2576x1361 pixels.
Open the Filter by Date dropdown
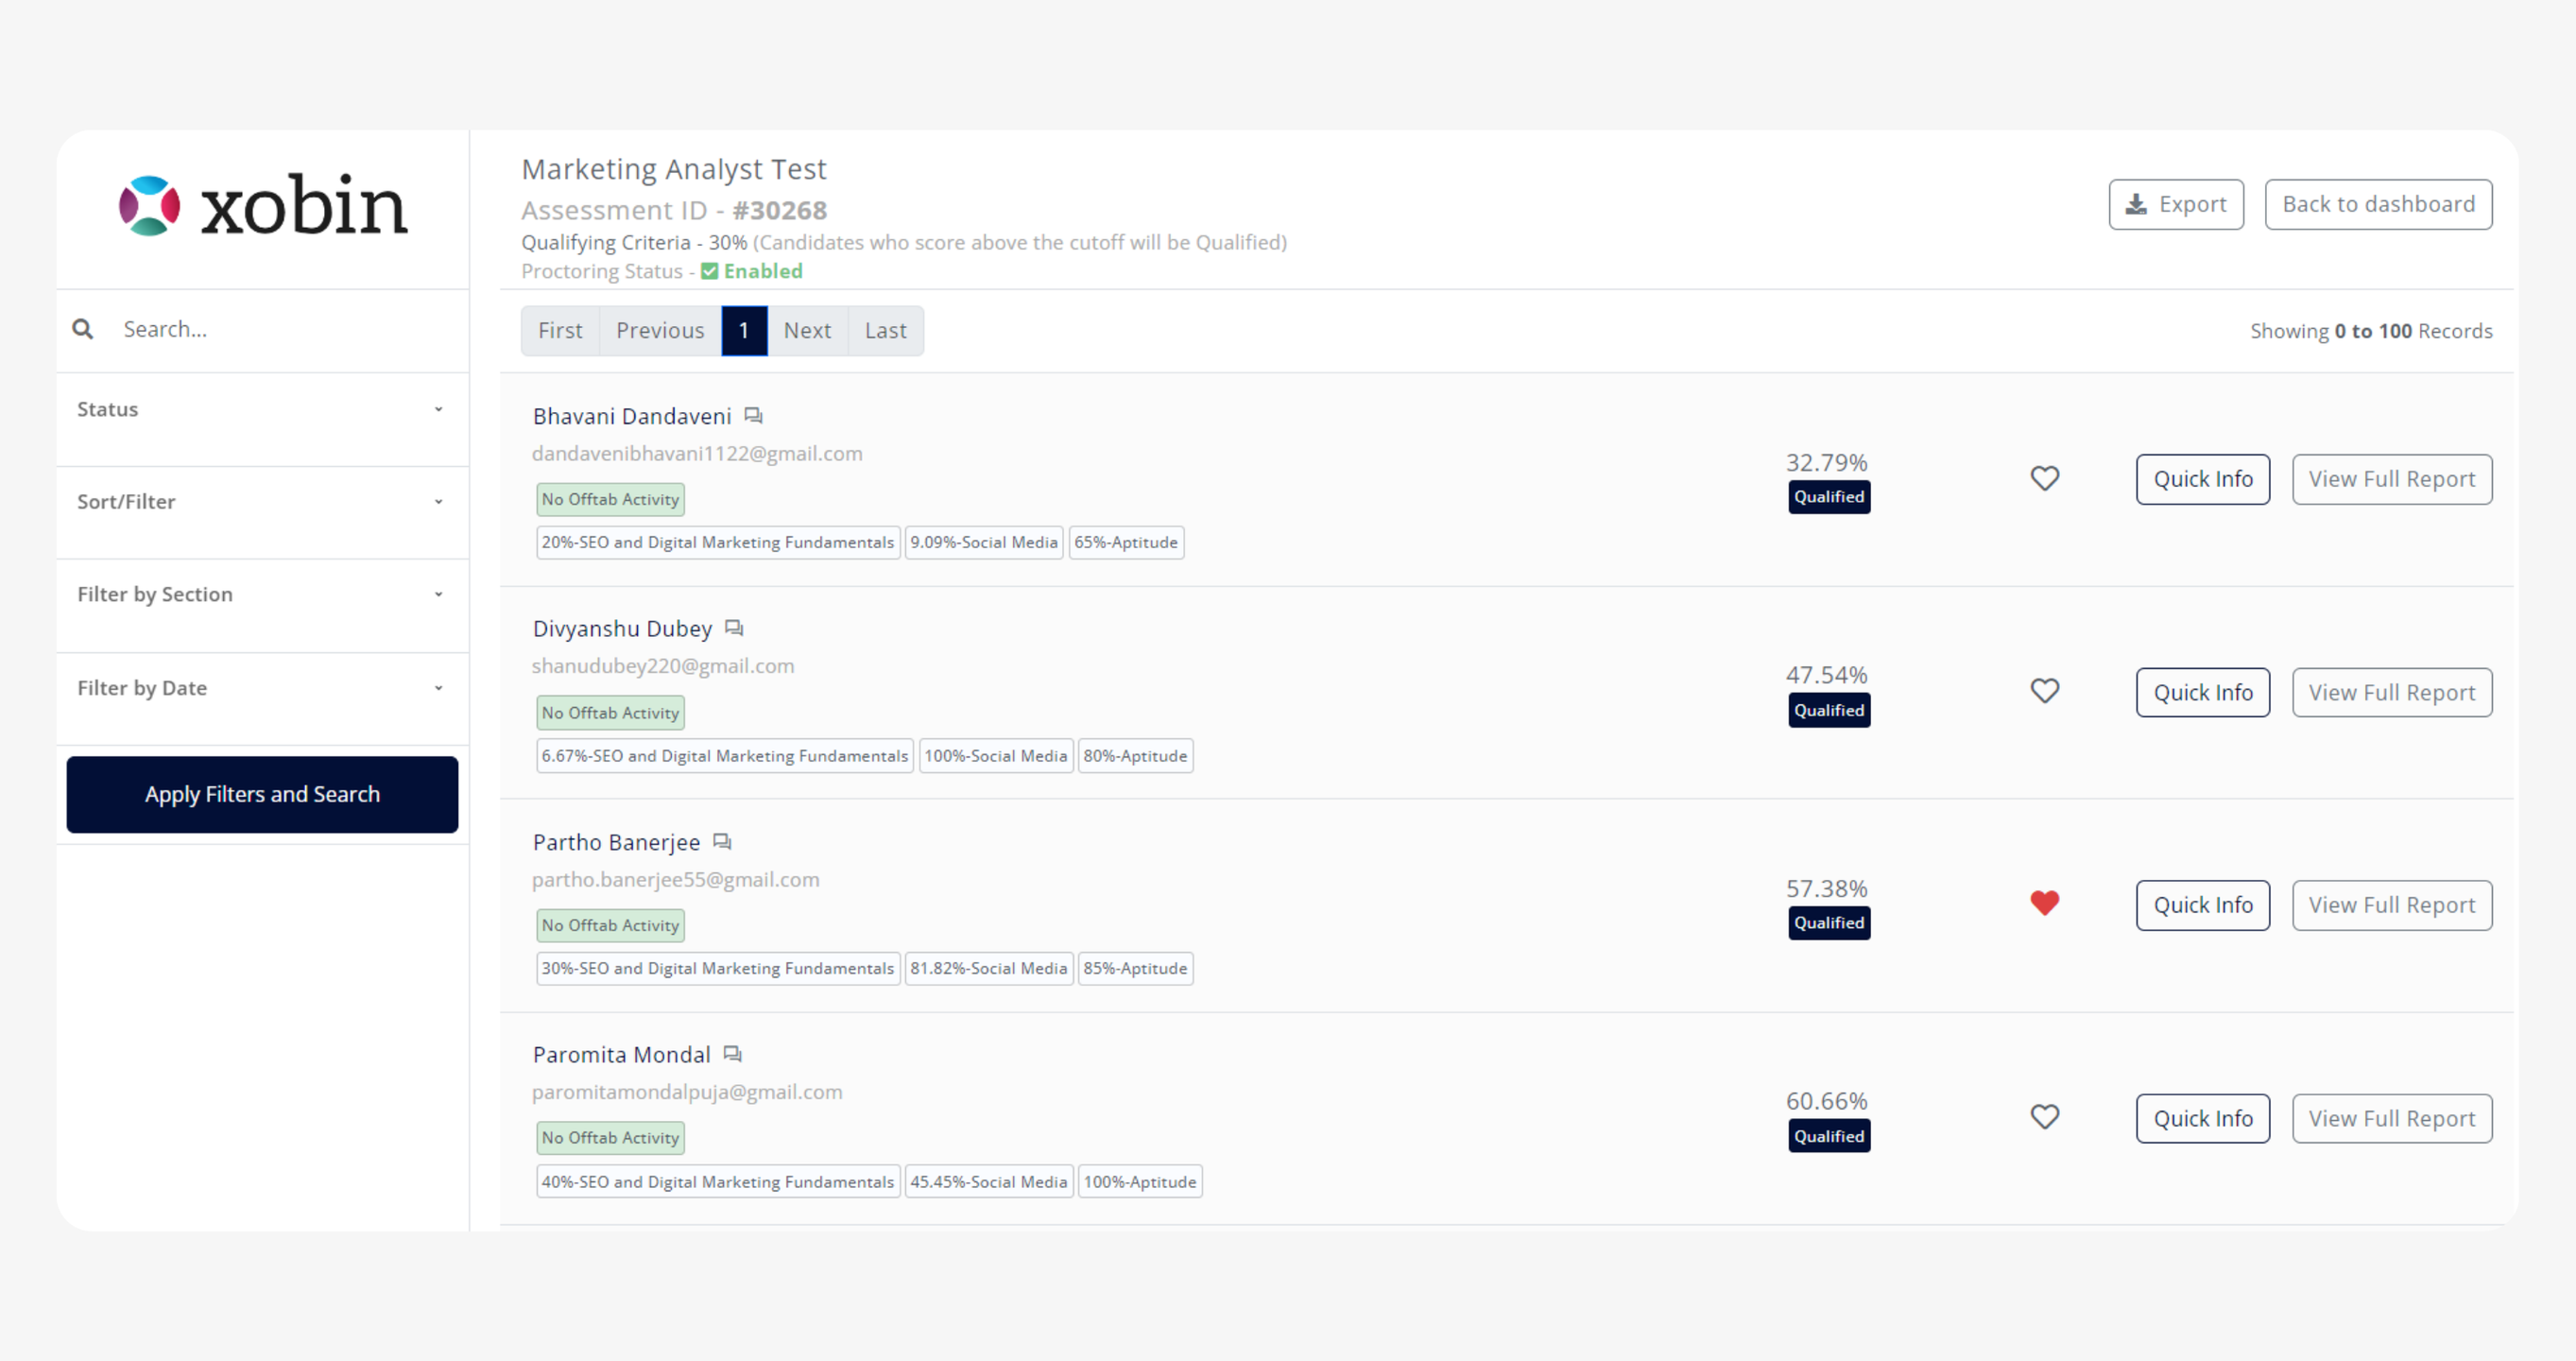[x=262, y=688]
